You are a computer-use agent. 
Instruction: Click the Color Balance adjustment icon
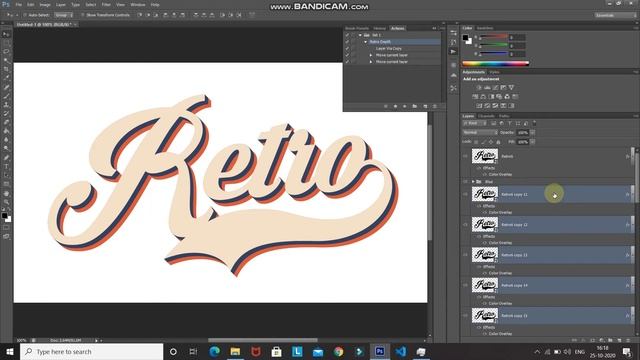click(483, 97)
